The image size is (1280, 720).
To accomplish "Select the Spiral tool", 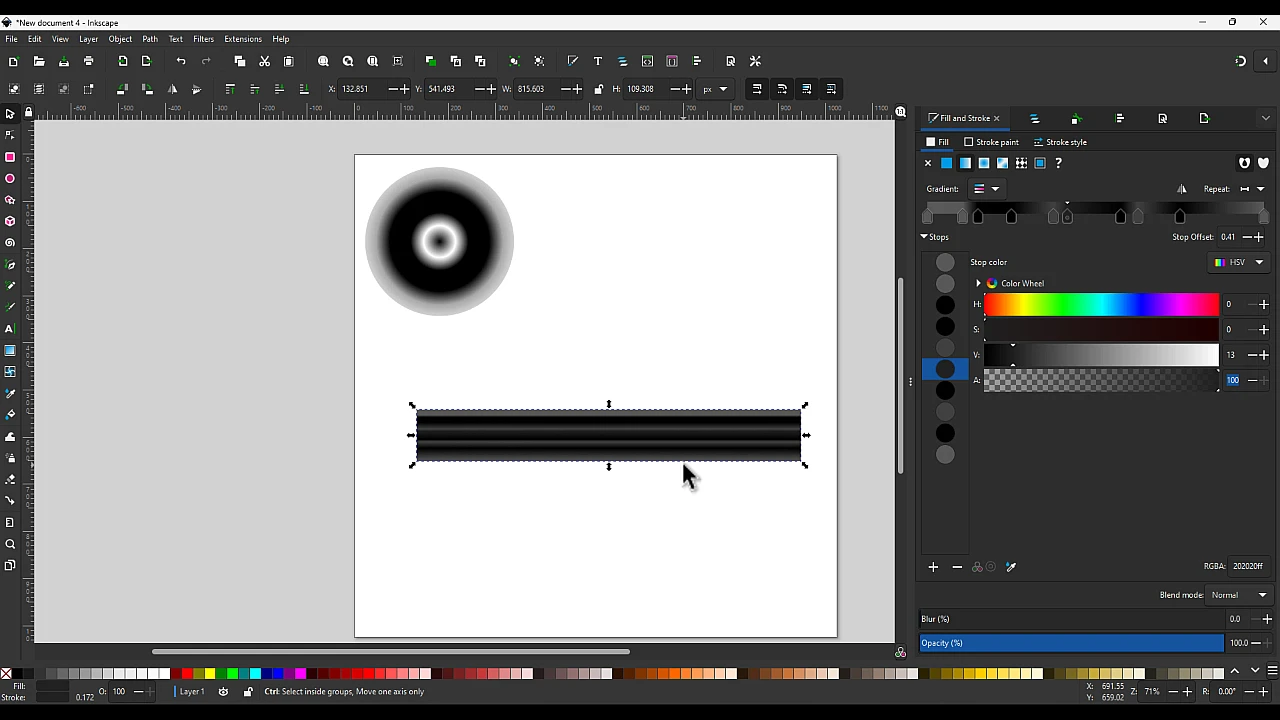I will (10, 243).
